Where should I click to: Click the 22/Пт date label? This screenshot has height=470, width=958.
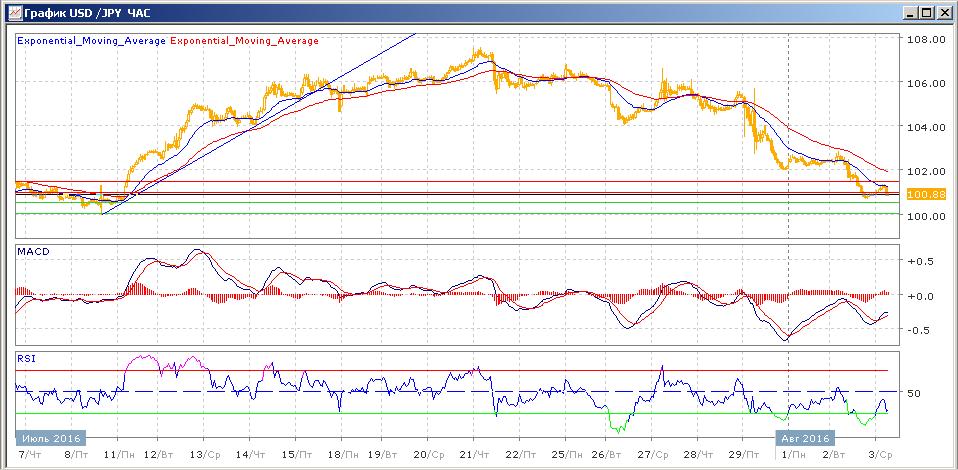(x=522, y=455)
